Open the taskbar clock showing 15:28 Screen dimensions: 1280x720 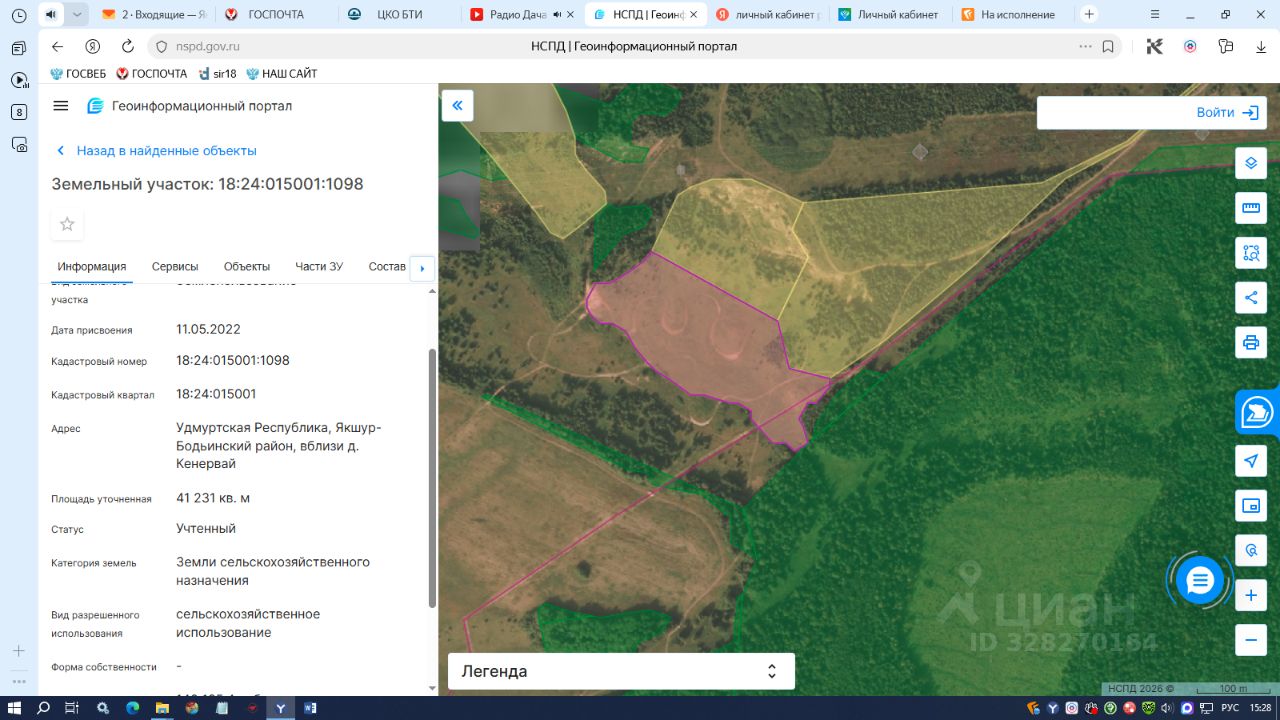click(x=1260, y=708)
